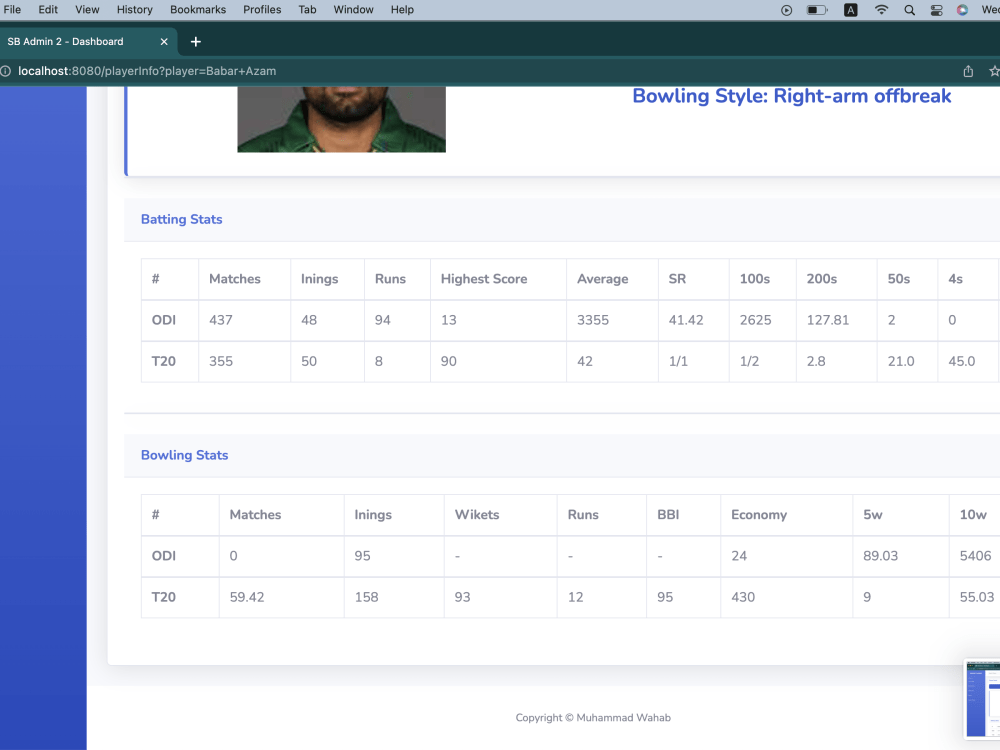
Task: Close the SB Admin 2 - Dashboard tab
Action: click(x=164, y=41)
